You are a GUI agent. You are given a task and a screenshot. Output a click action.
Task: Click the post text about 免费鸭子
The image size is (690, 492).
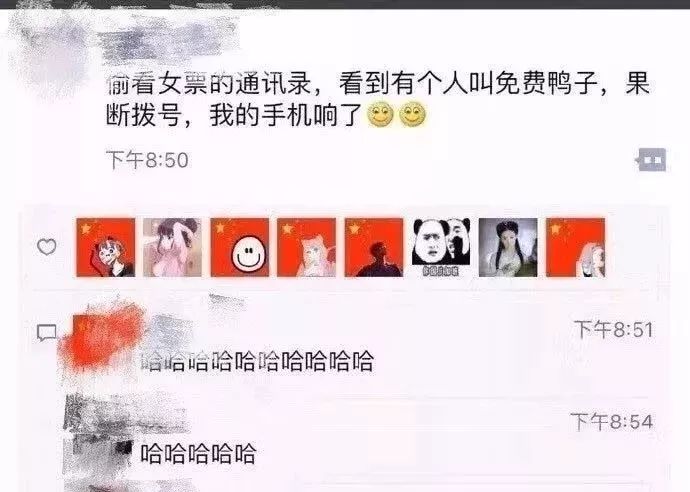pyautogui.click(x=378, y=99)
